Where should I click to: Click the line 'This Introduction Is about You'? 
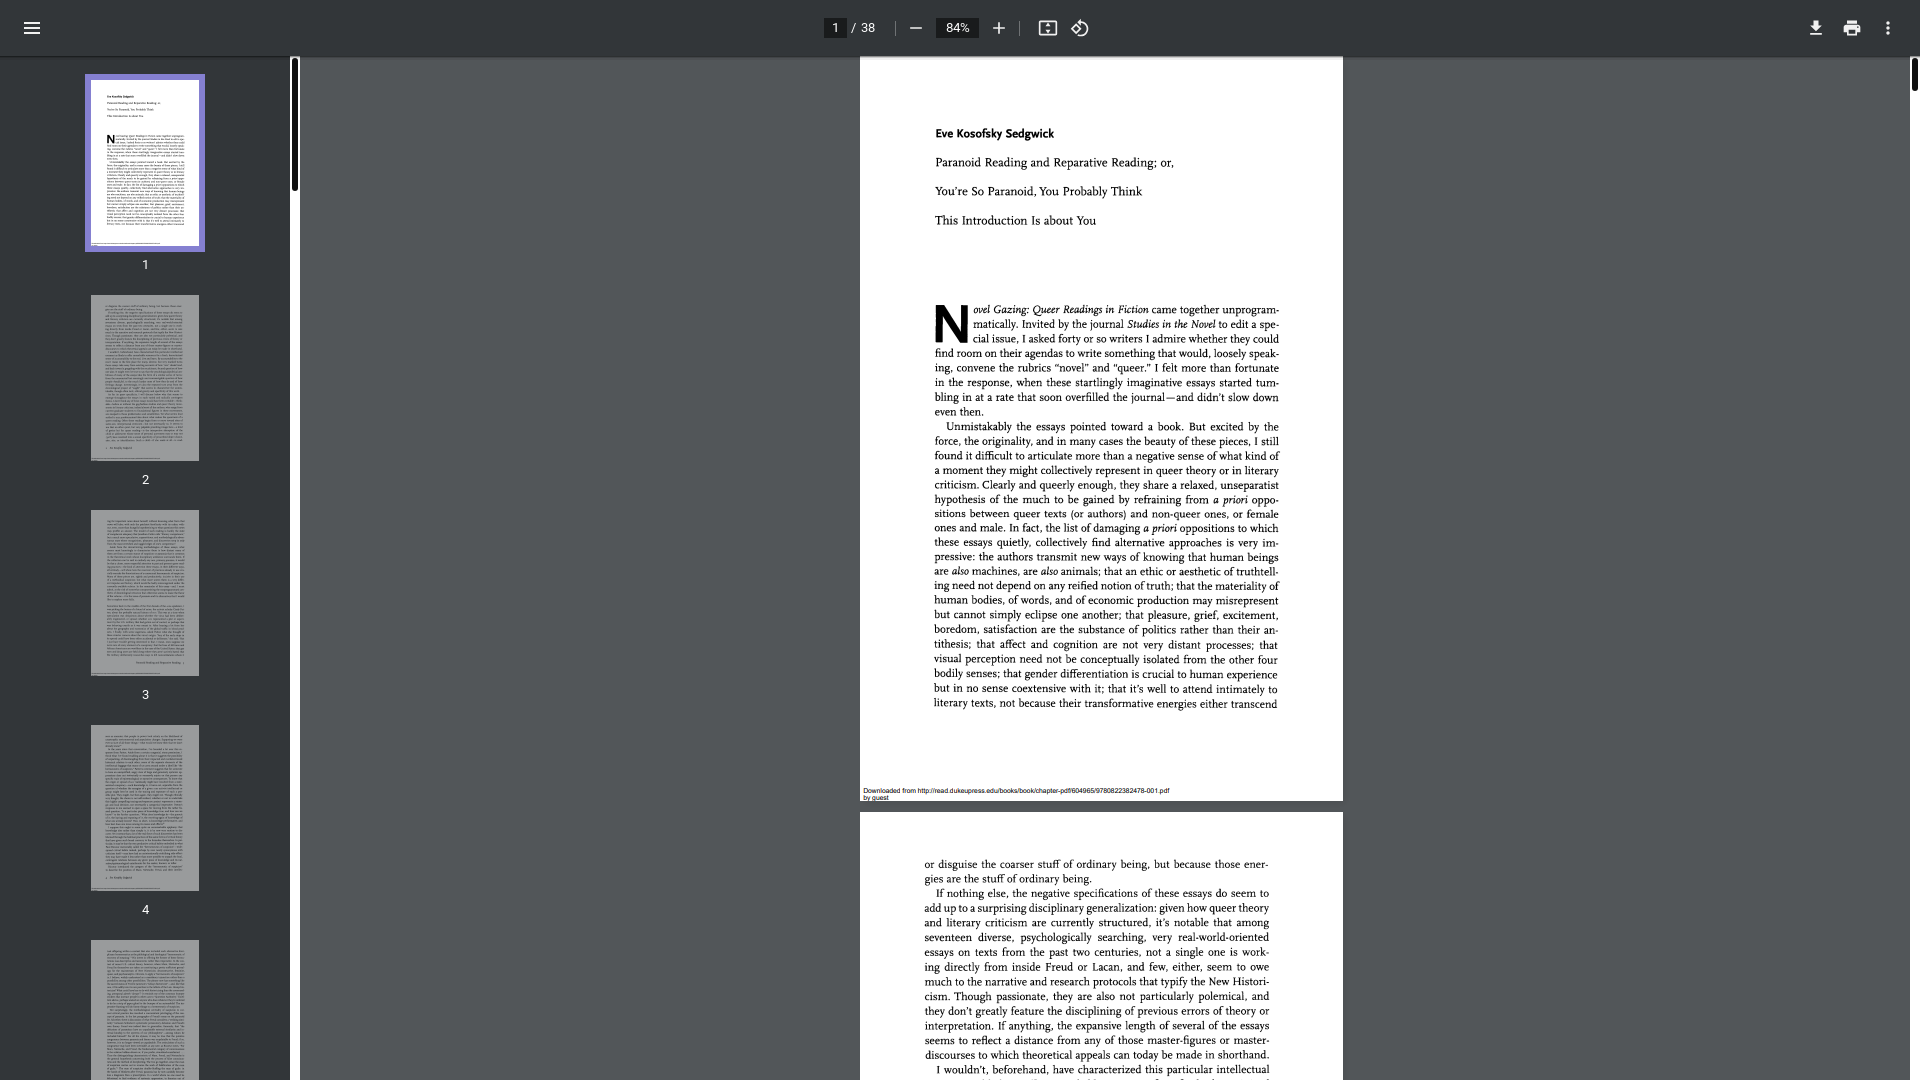1015,221
